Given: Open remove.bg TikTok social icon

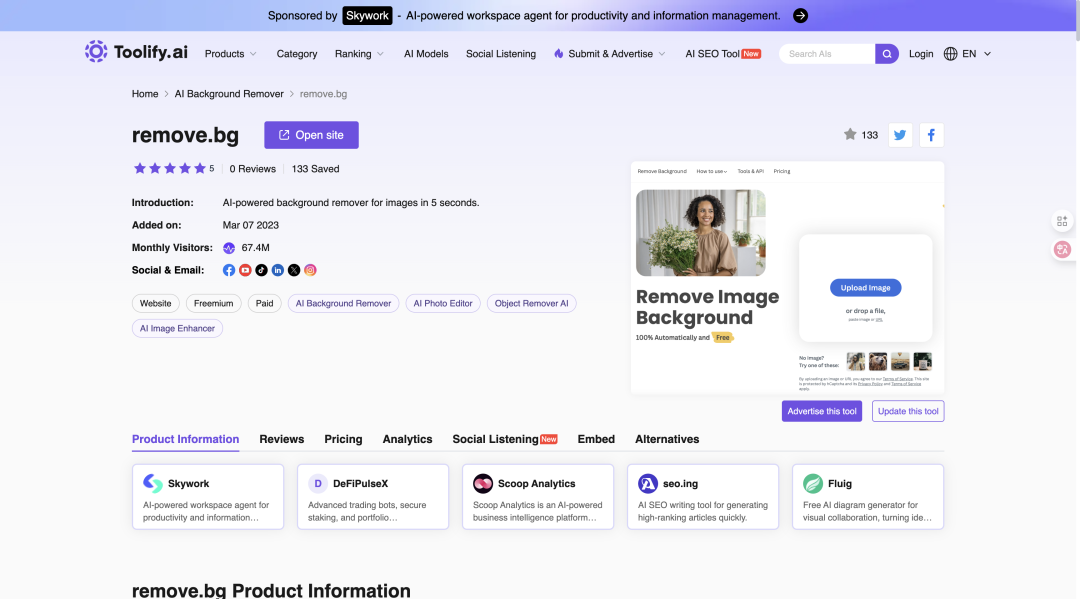Looking at the screenshot, I should (262, 270).
